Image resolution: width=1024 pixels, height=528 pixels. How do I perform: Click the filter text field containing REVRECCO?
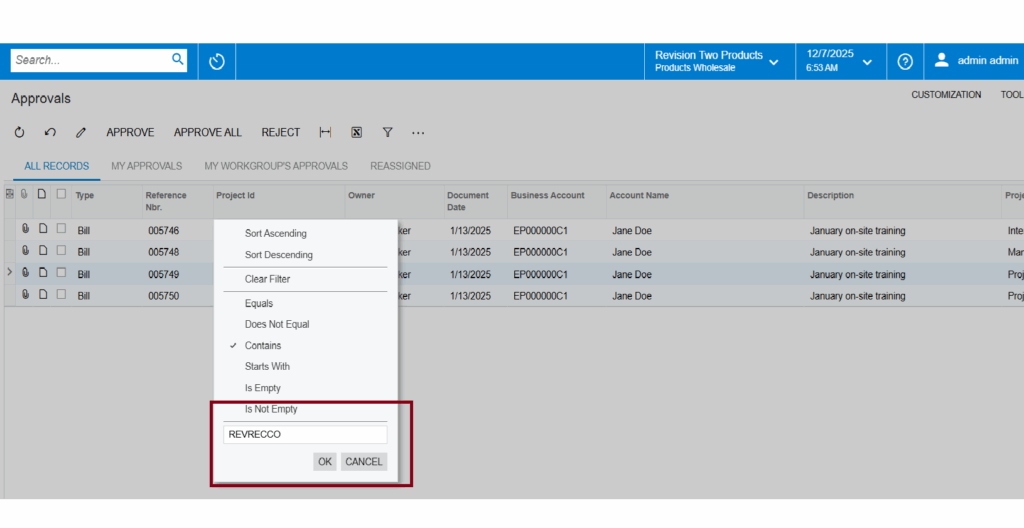click(304, 434)
